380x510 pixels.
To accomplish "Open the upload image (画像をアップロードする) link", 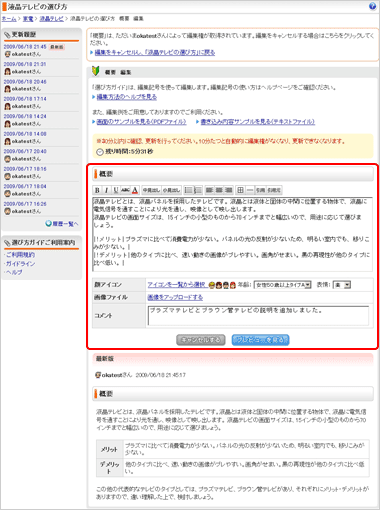I will tap(175, 297).
